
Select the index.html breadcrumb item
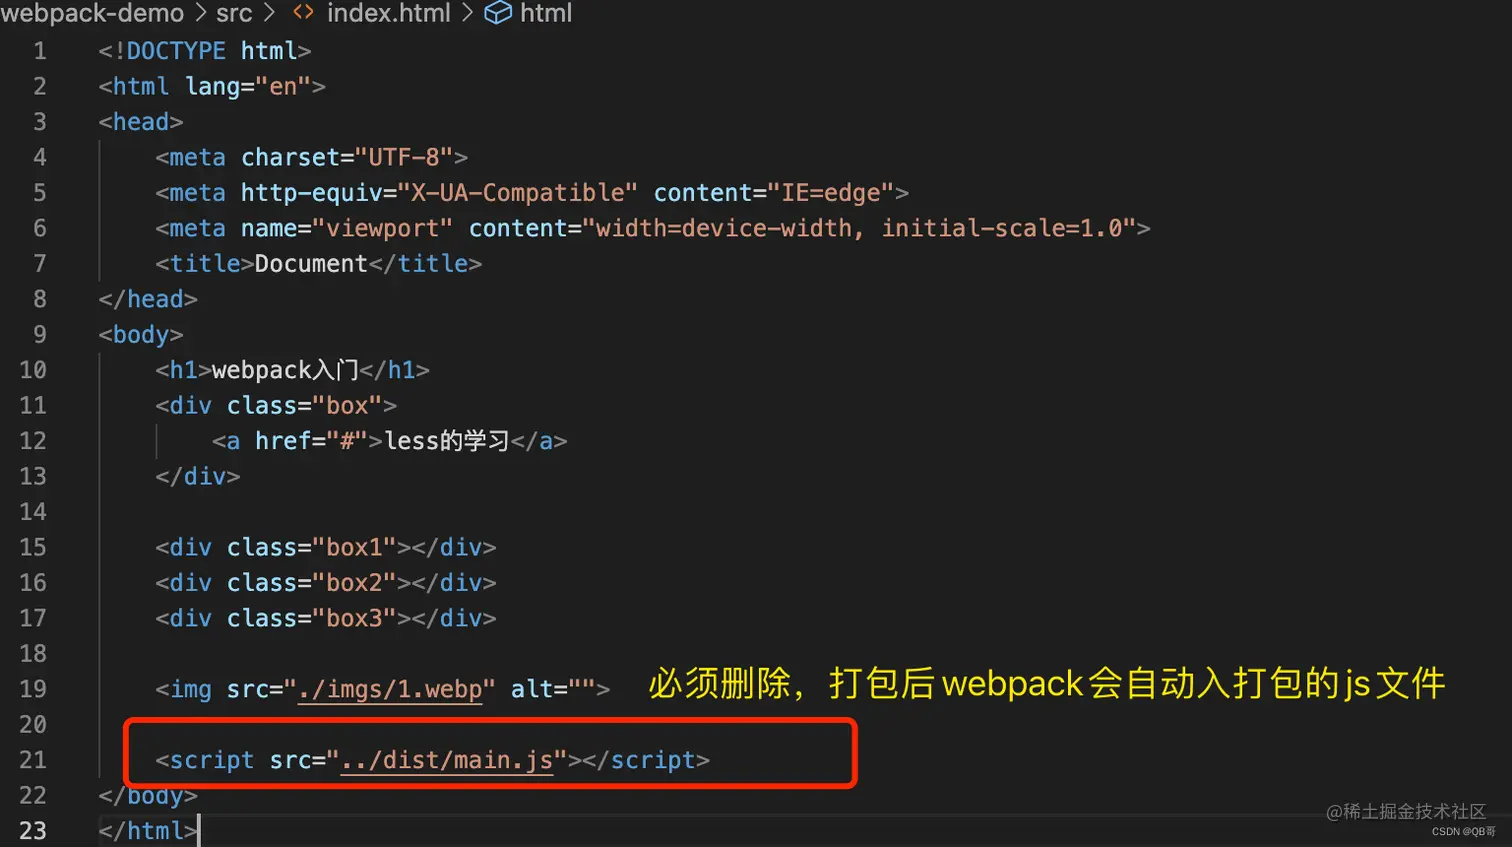click(x=388, y=13)
